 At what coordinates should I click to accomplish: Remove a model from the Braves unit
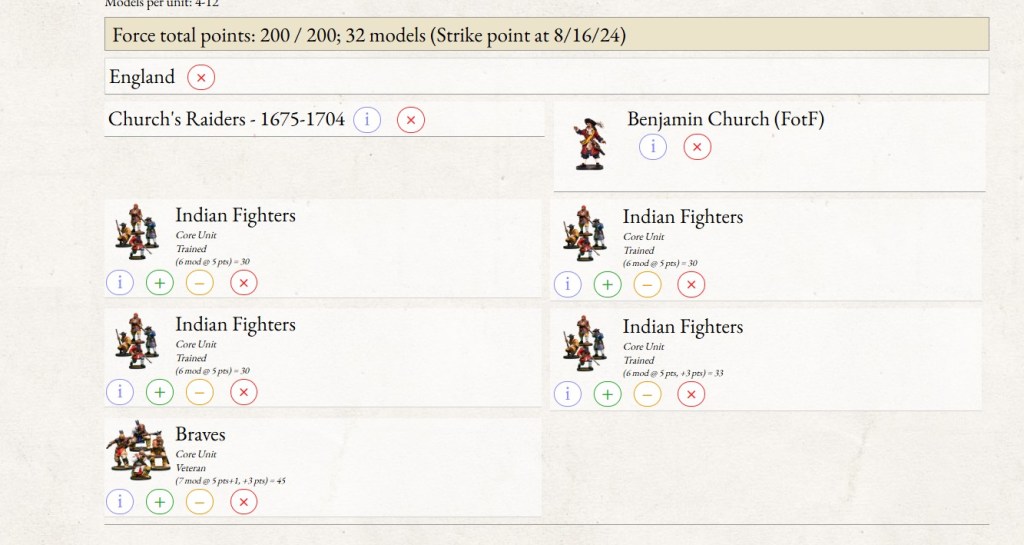(x=200, y=501)
